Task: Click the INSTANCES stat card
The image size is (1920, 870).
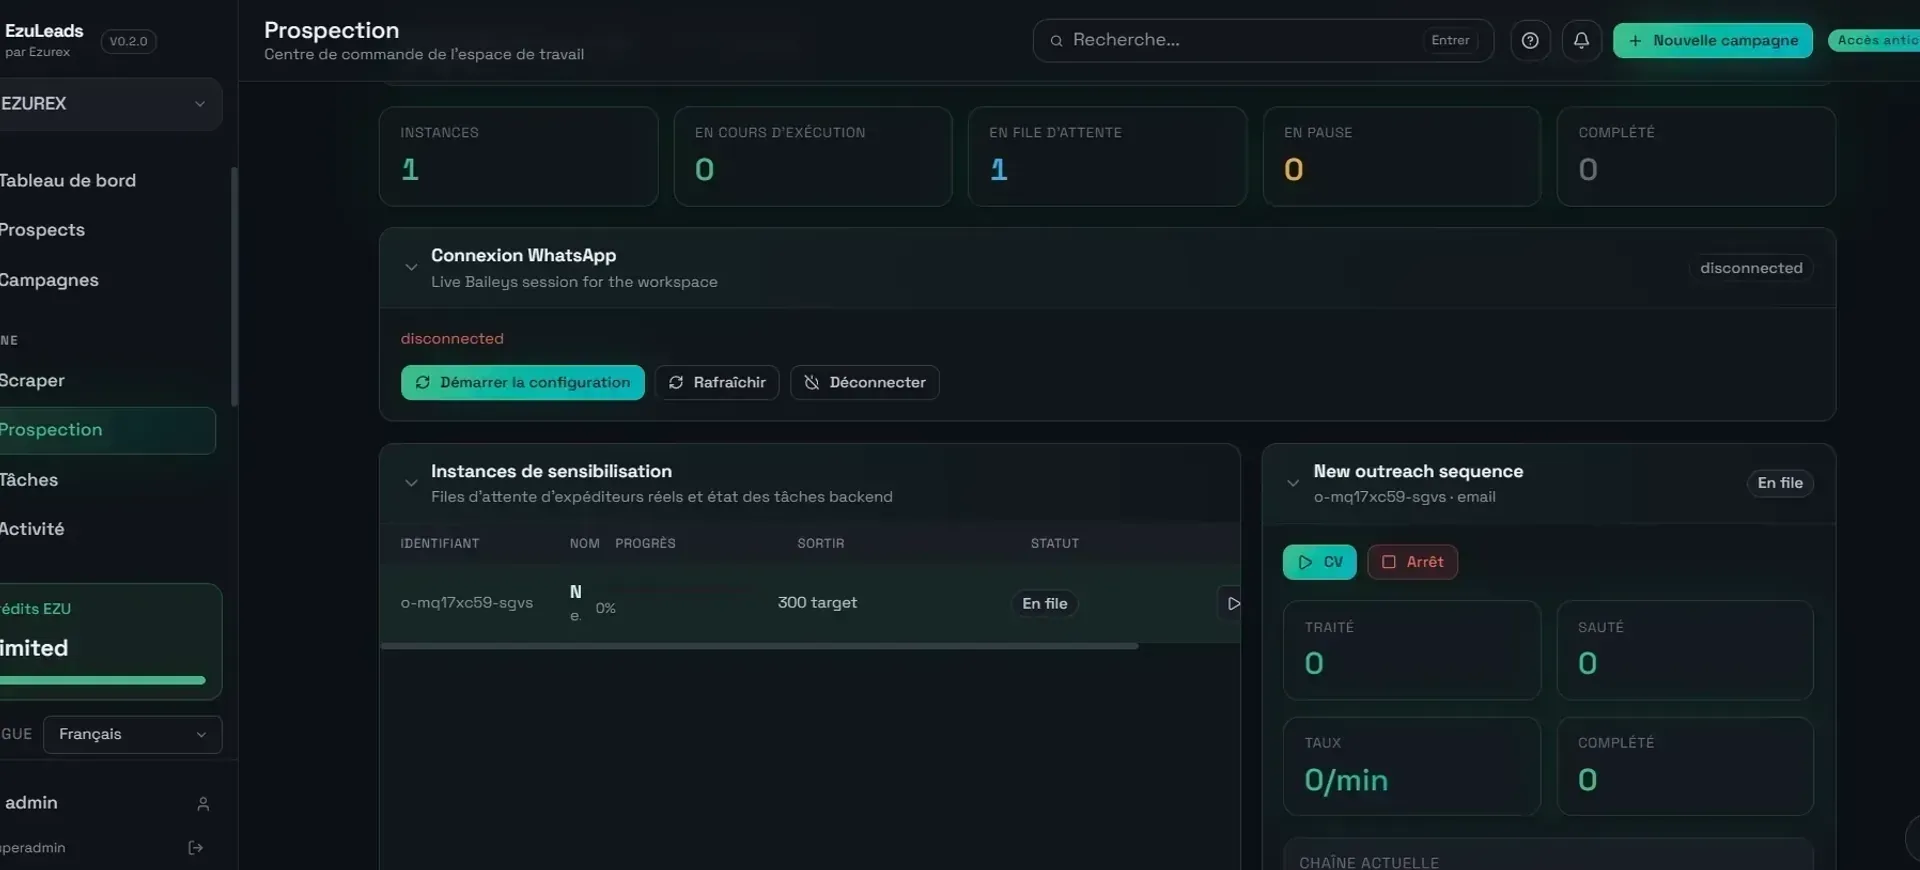Action: 518,157
